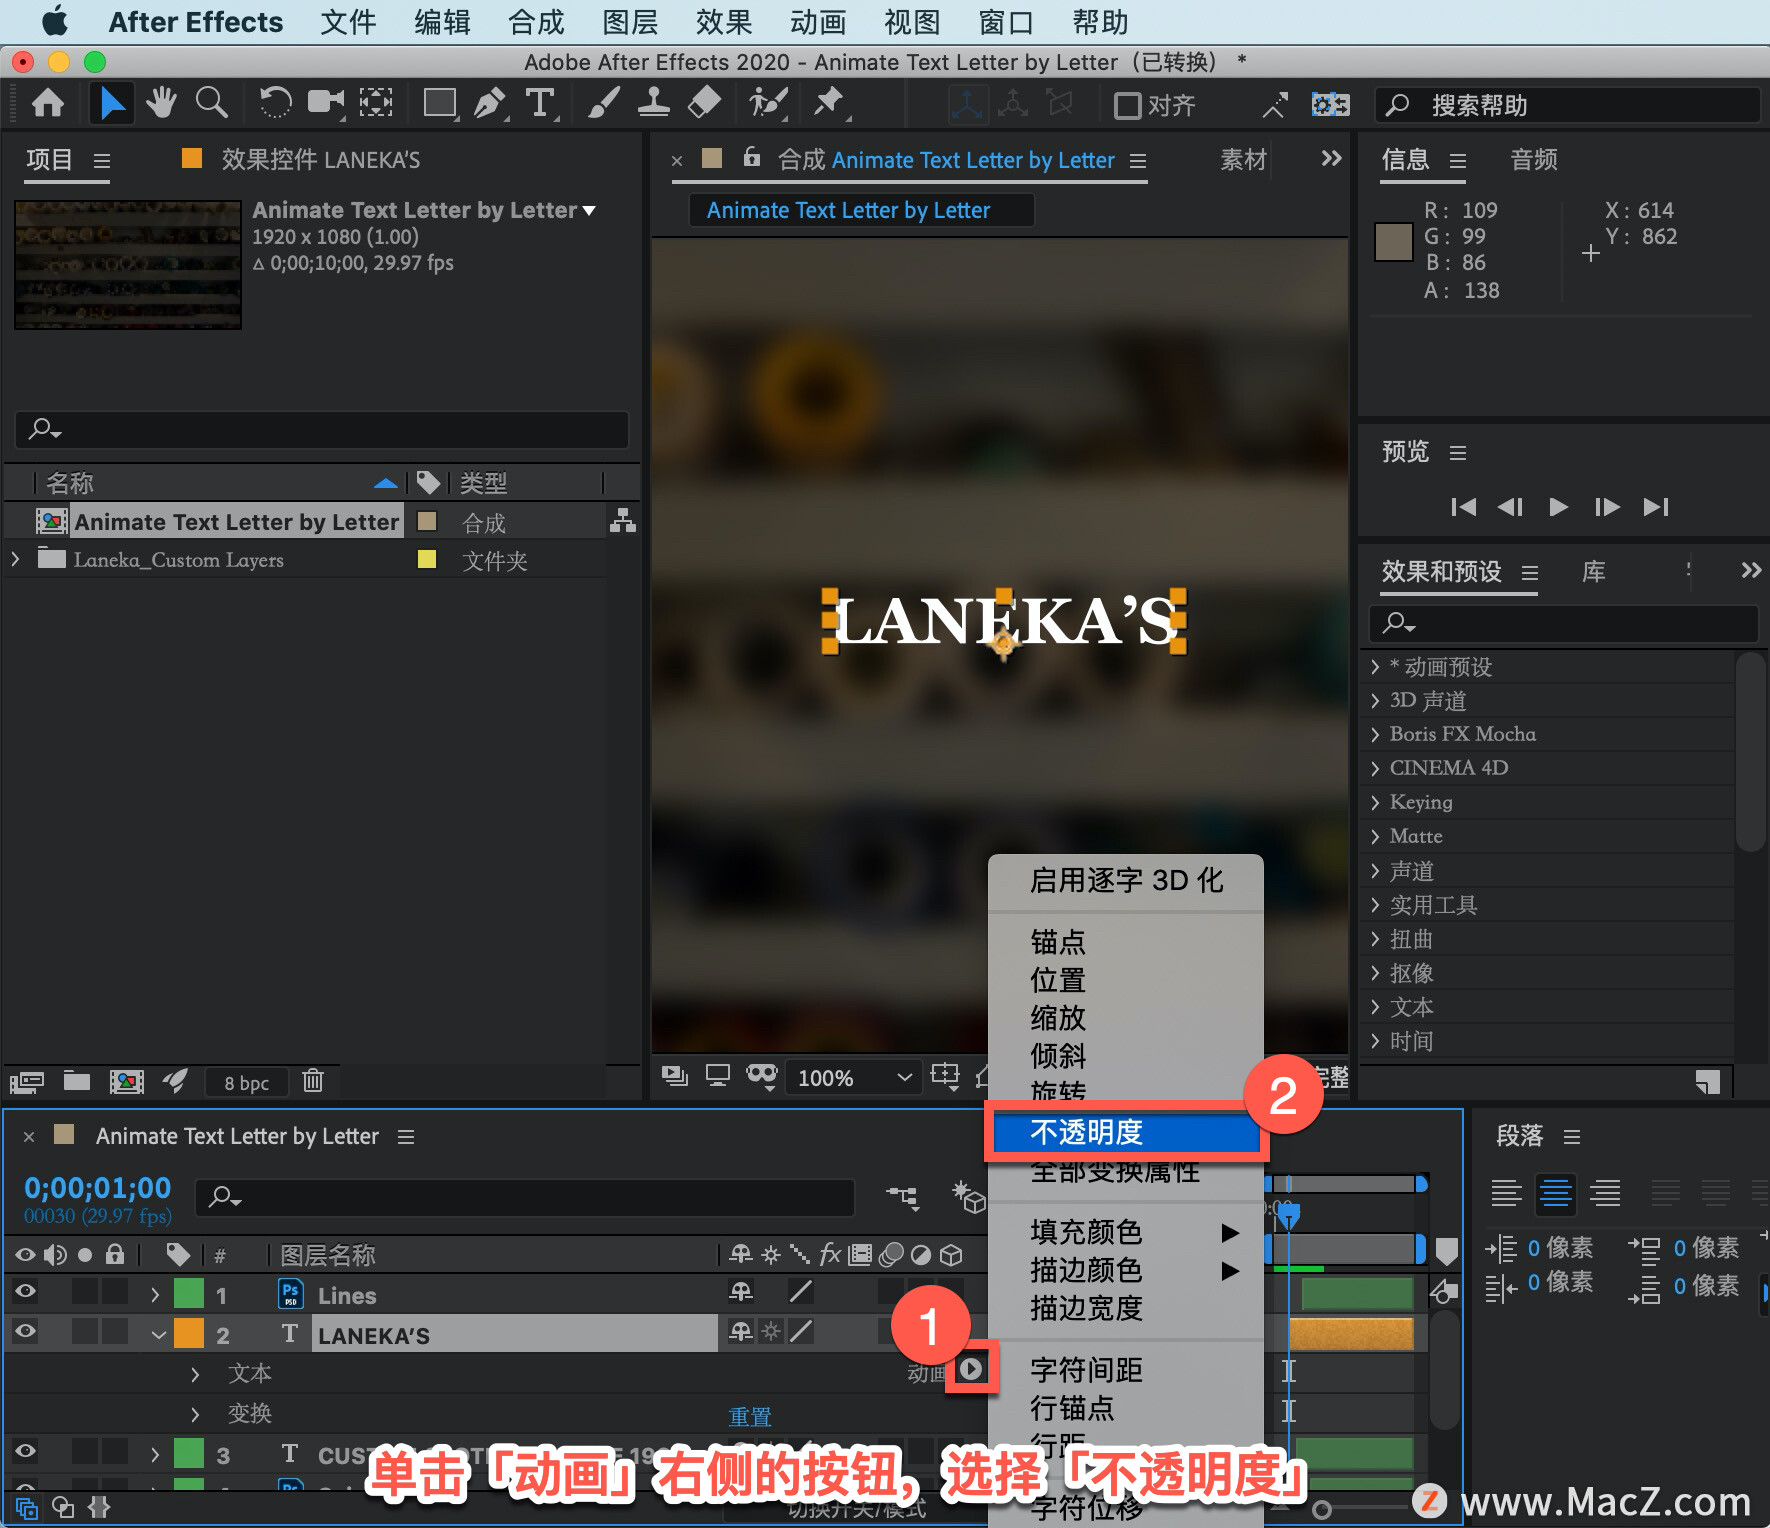Screen dimensions: 1770x1528
Task: Click the 重置 link in 变换 row
Action: (750, 1416)
